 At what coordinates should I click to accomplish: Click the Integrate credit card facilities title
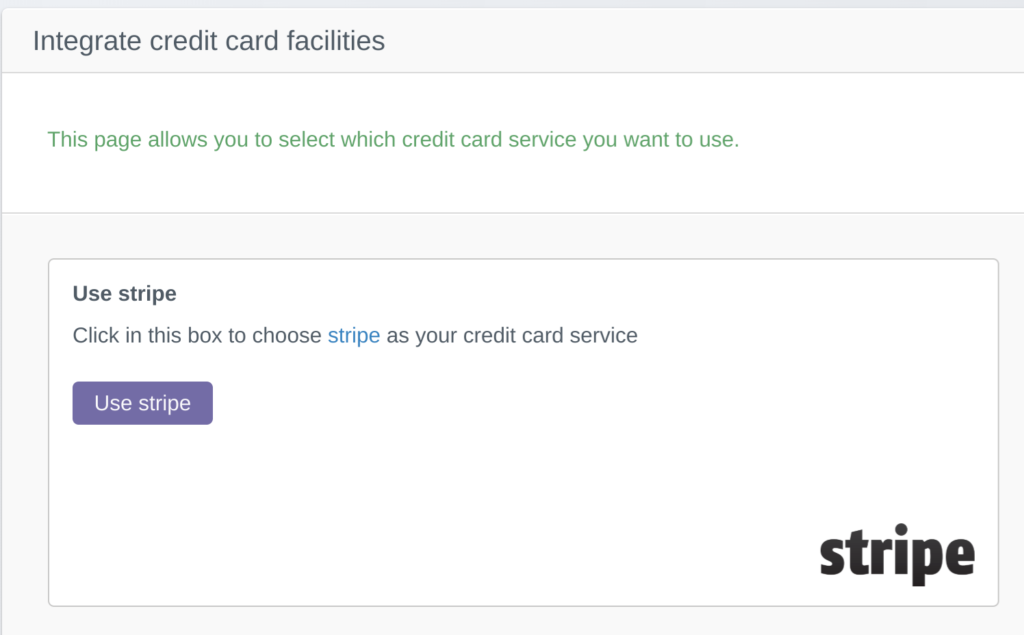(209, 41)
